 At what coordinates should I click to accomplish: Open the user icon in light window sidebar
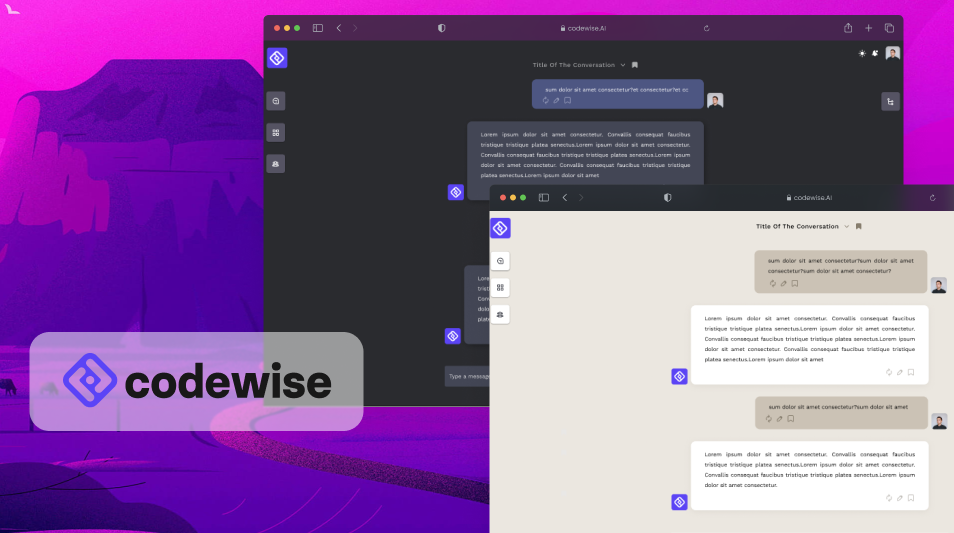tap(500, 315)
